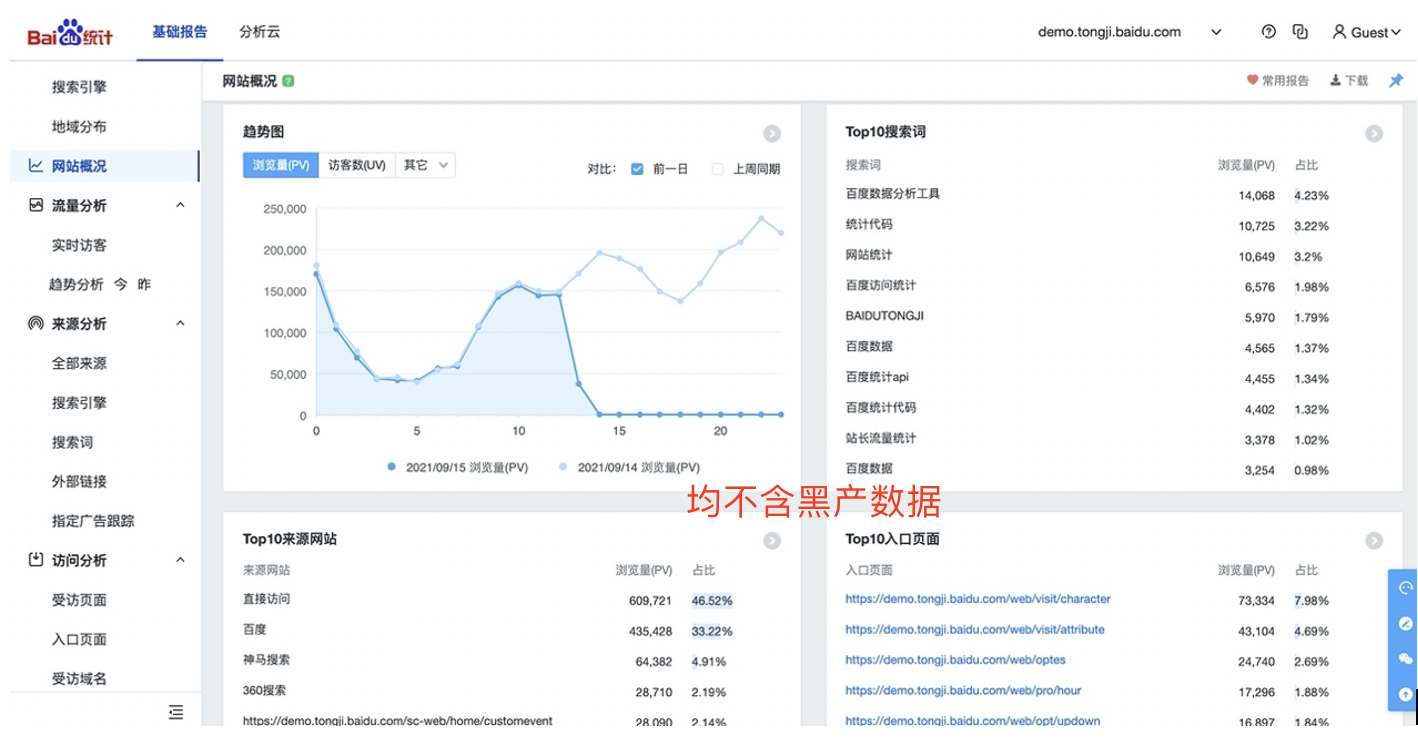Viewport: 1418px width, 742px height.
Task: Switch to the 分析云 tab
Action: coord(259,32)
